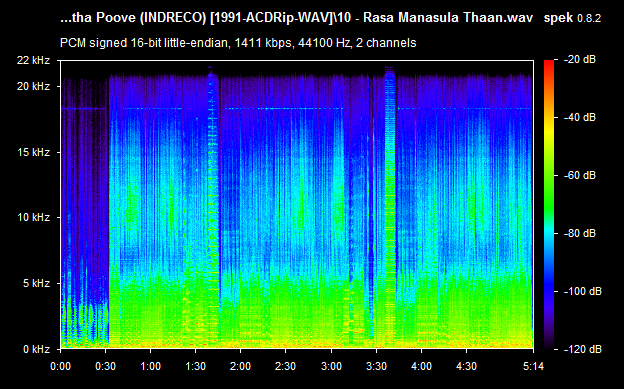Click the green section of the color scale
This screenshot has height=389, width=624.
coord(549,191)
